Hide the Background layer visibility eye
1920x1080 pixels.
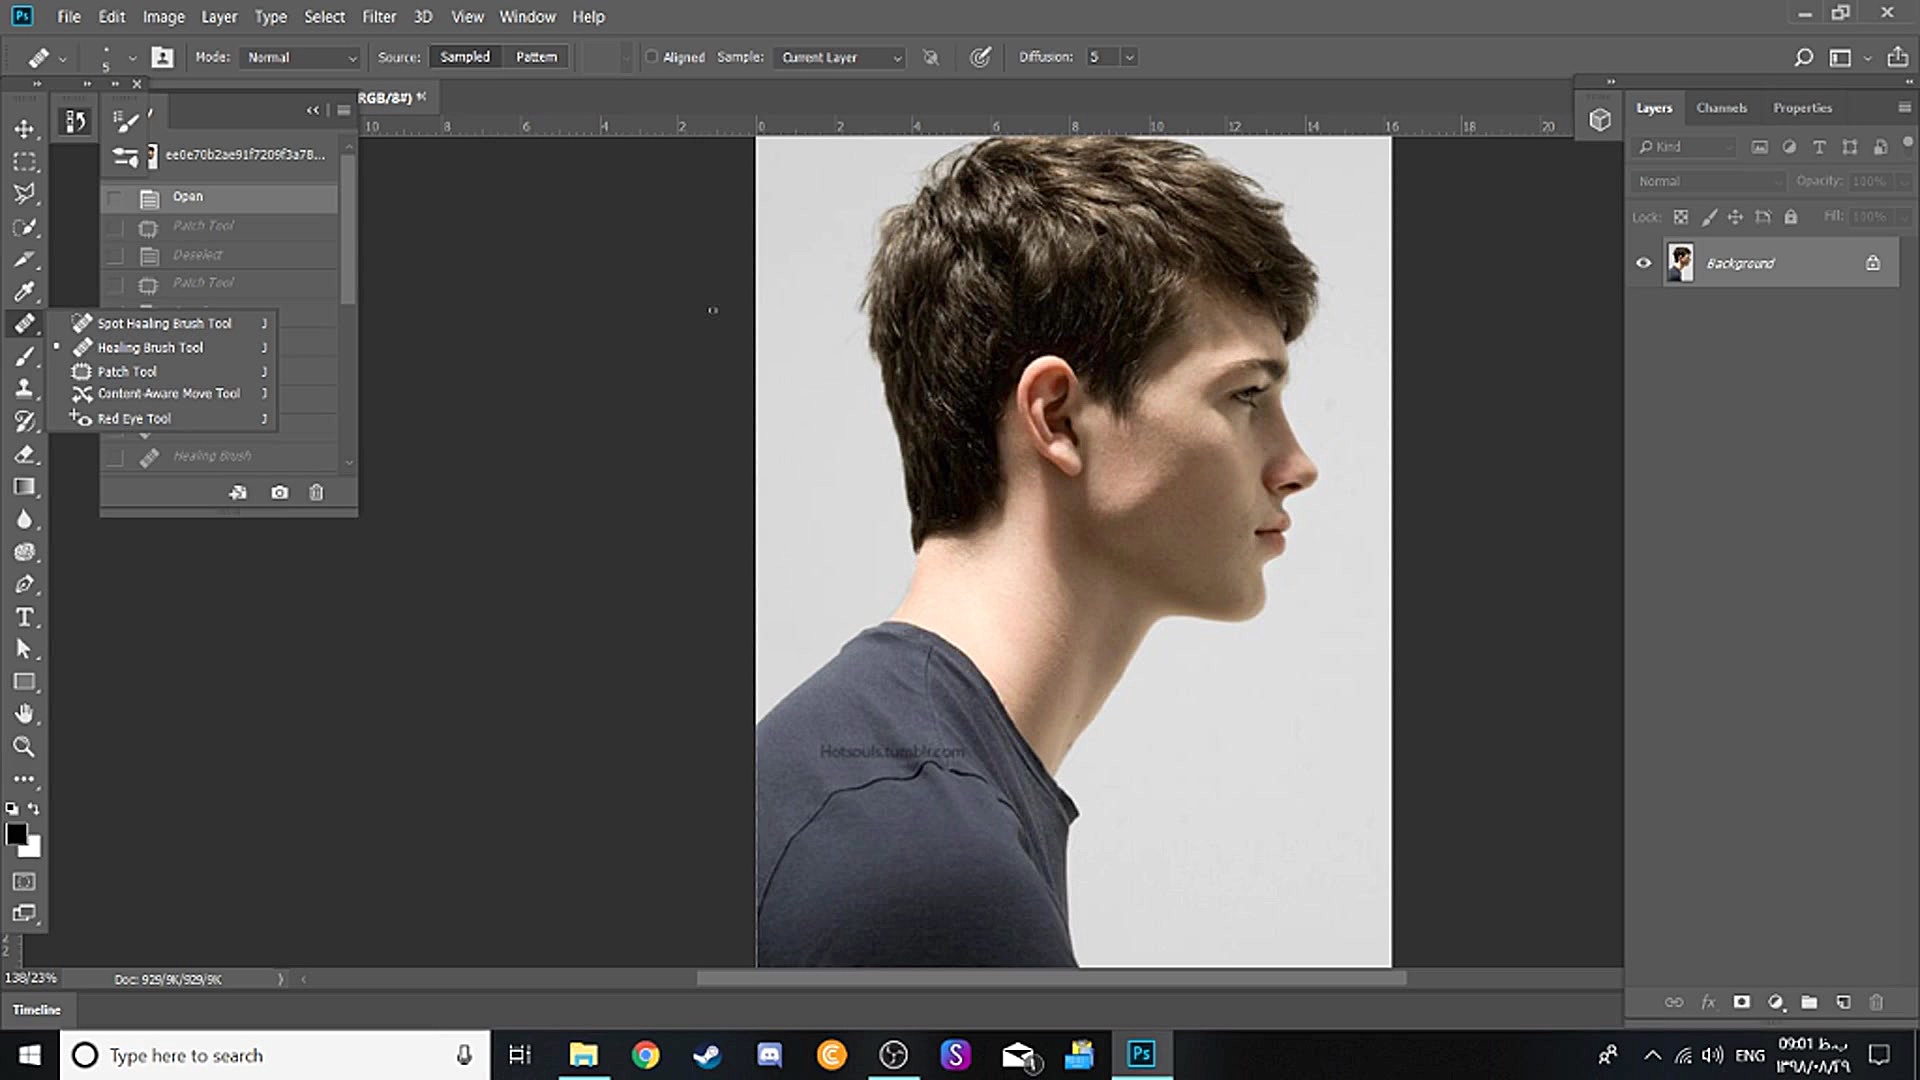pyautogui.click(x=1643, y=263)
